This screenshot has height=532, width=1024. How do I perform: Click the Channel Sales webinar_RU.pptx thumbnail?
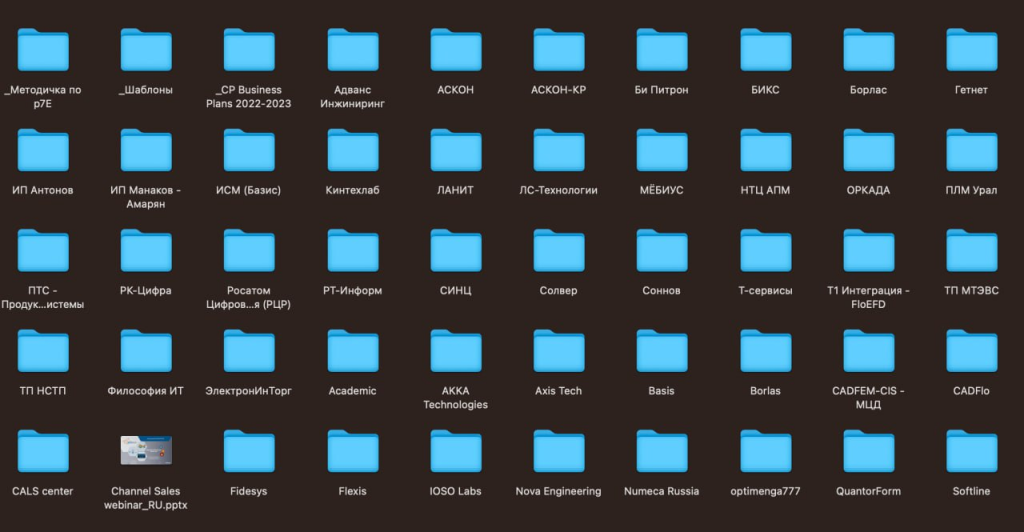pyautogui.click(x=146, y=452)
